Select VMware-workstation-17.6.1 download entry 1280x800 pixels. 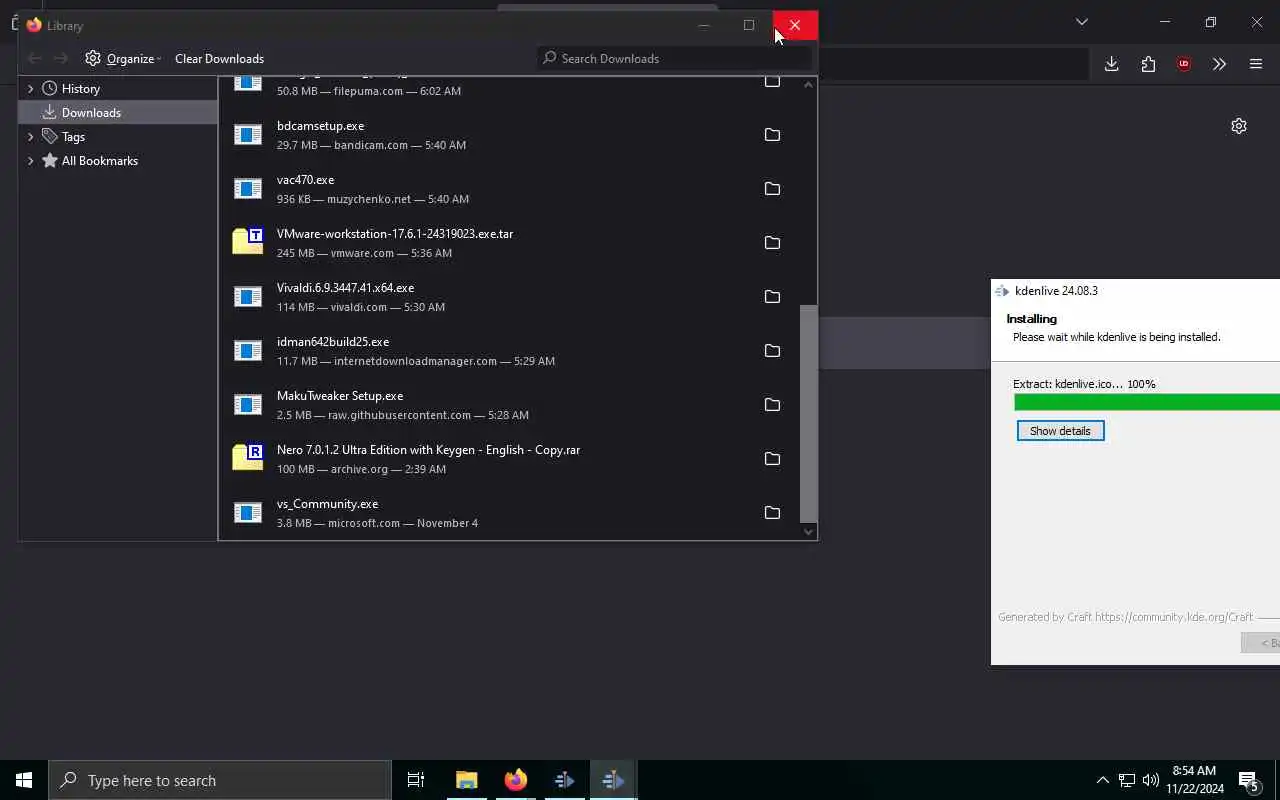click(510, 243)
